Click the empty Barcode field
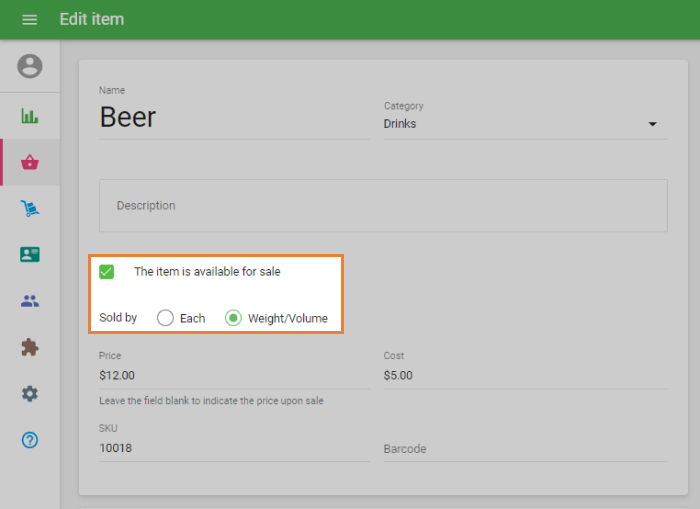Screen dimensions: 700x509 (524, 450)
